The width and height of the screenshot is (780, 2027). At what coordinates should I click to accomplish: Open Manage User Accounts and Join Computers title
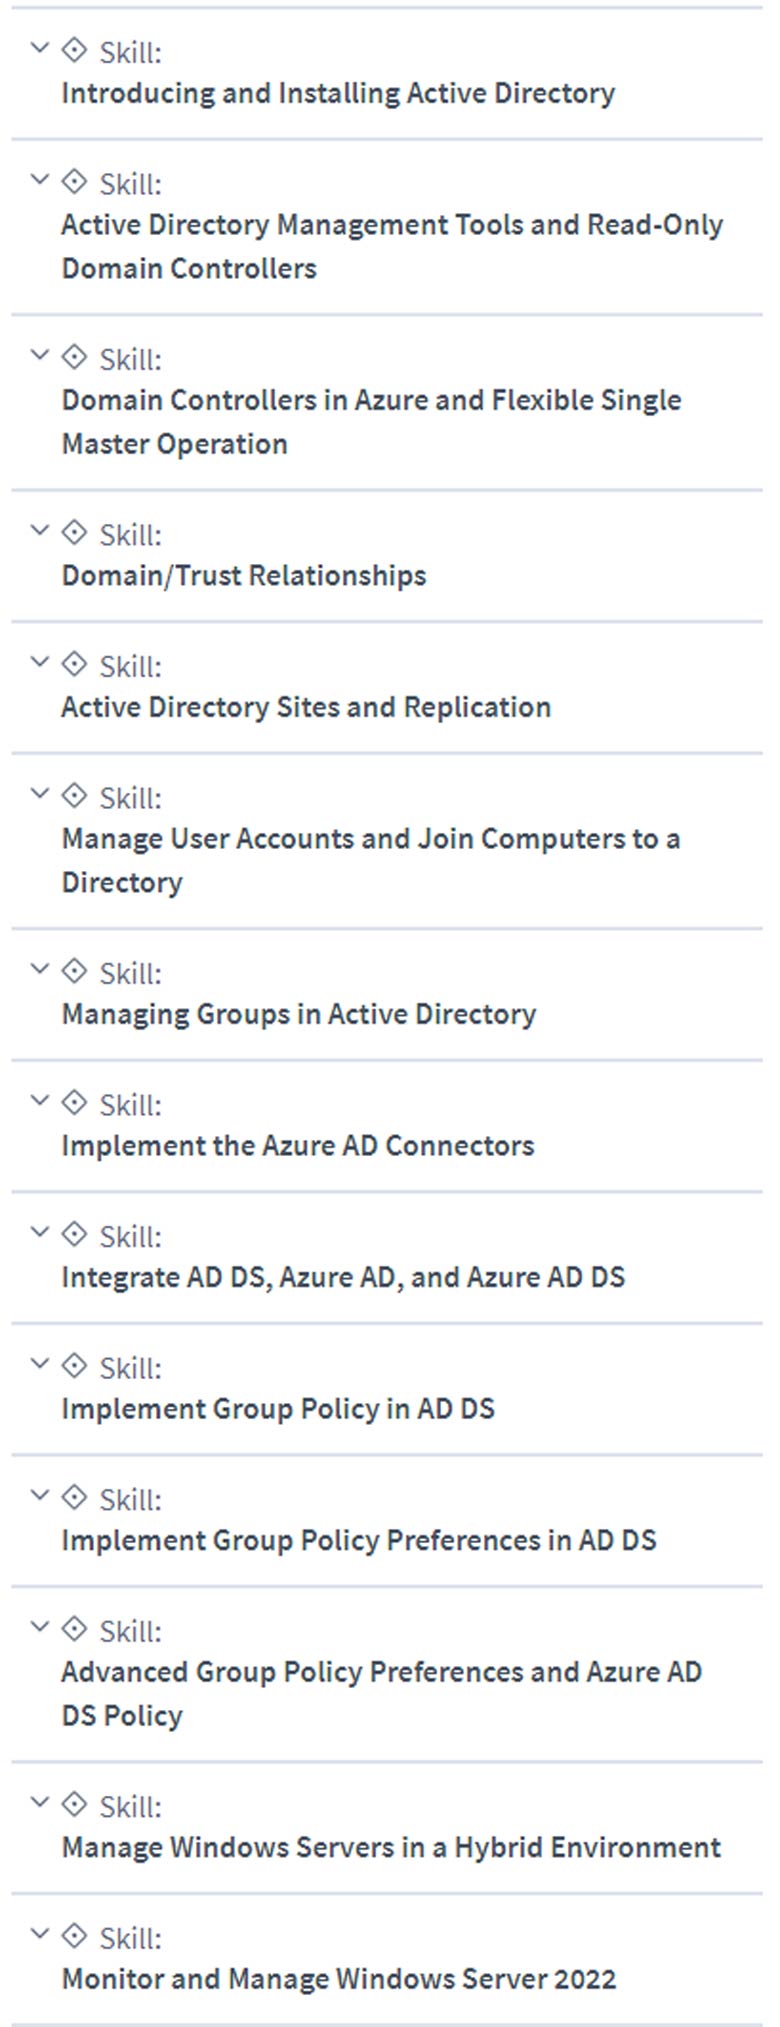click(371, 861)
